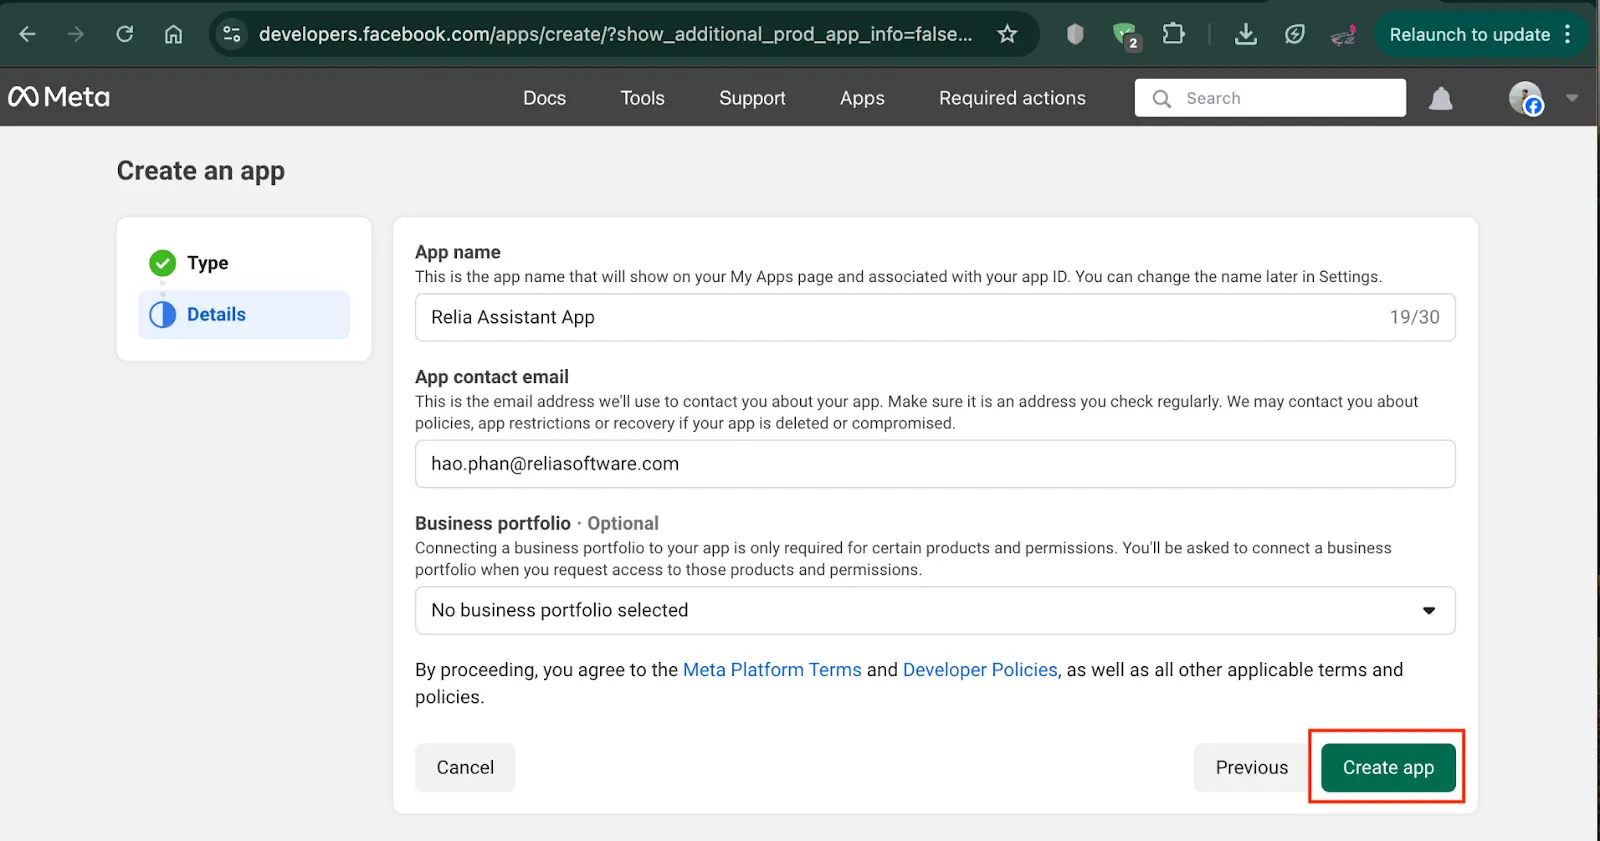Open Chrome's three-dot menu

pos(1568,34)
